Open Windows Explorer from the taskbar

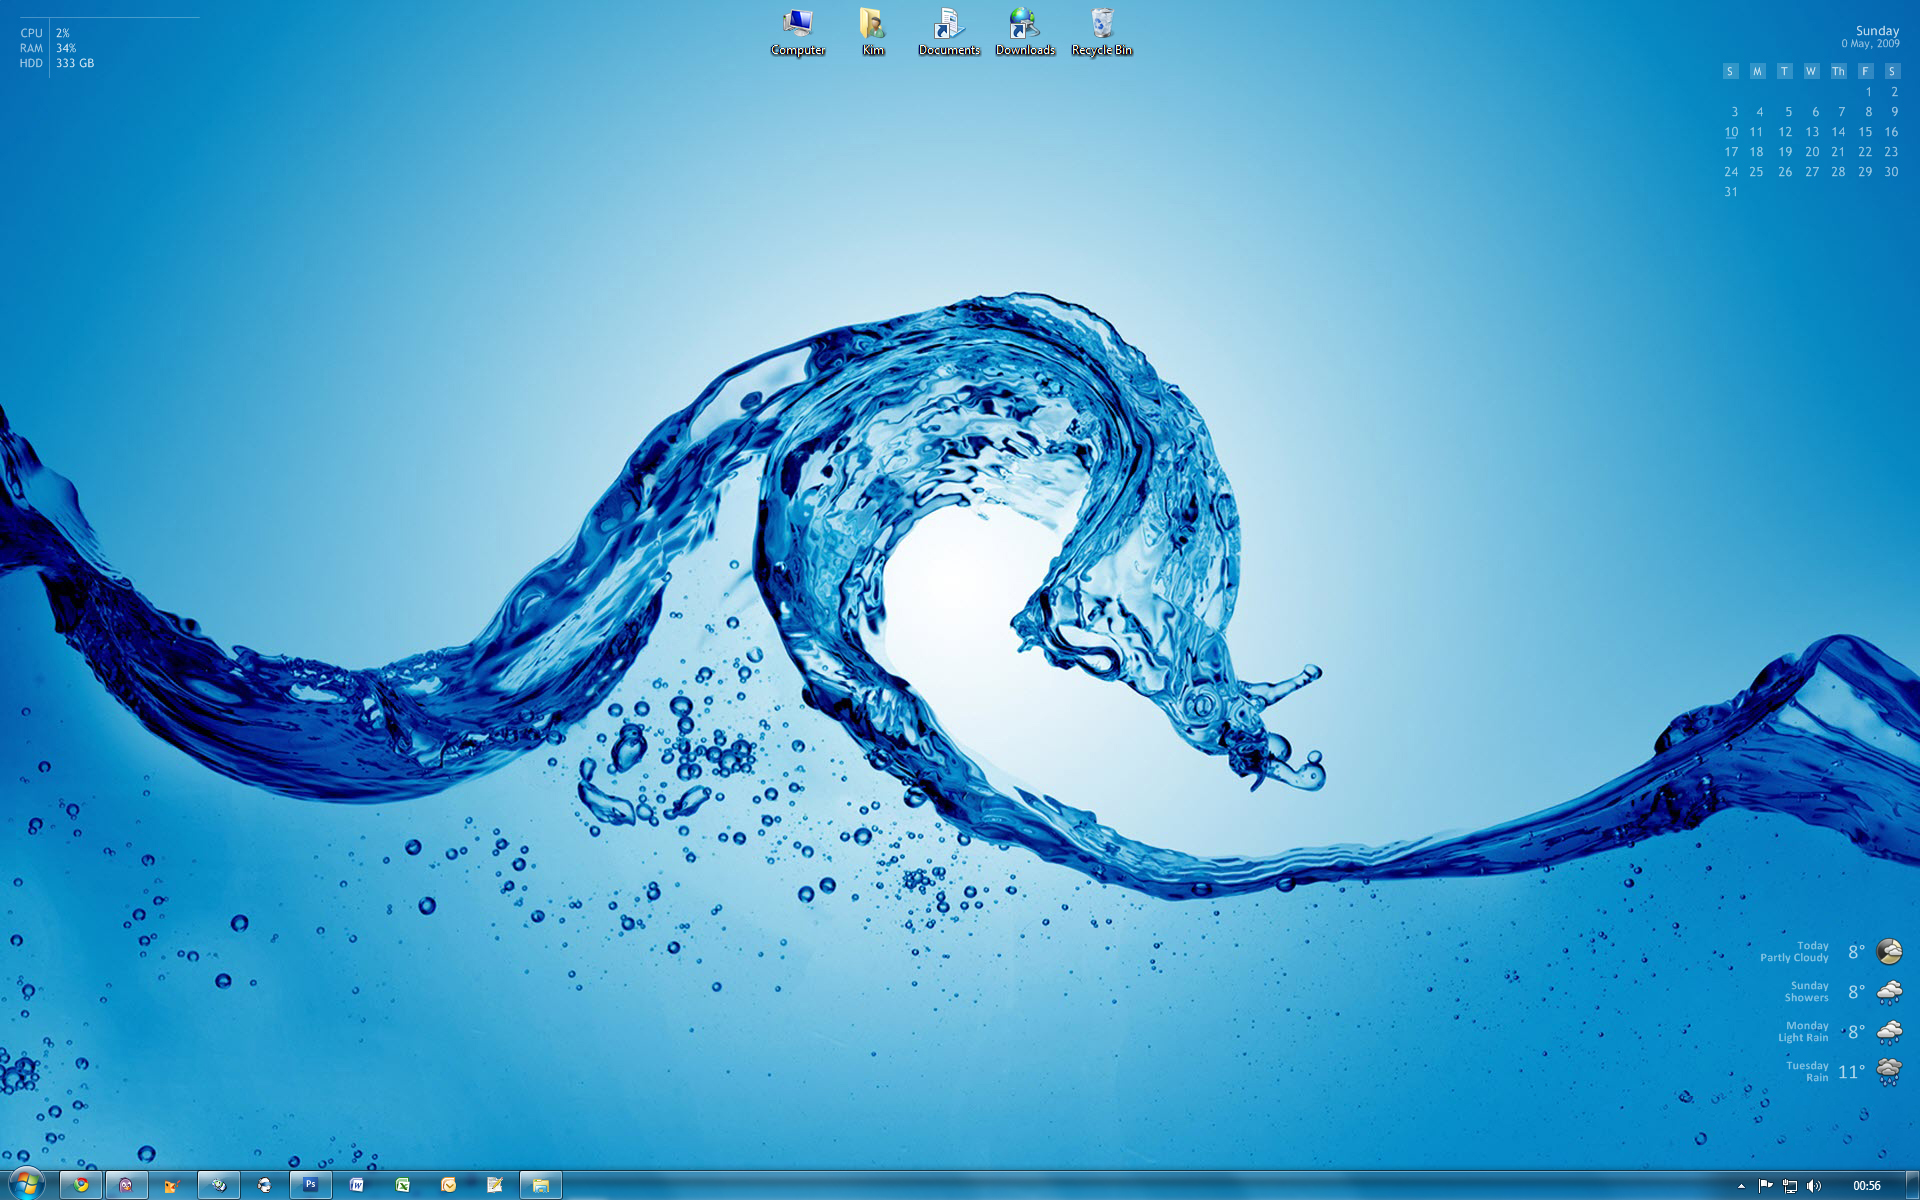540,1185
